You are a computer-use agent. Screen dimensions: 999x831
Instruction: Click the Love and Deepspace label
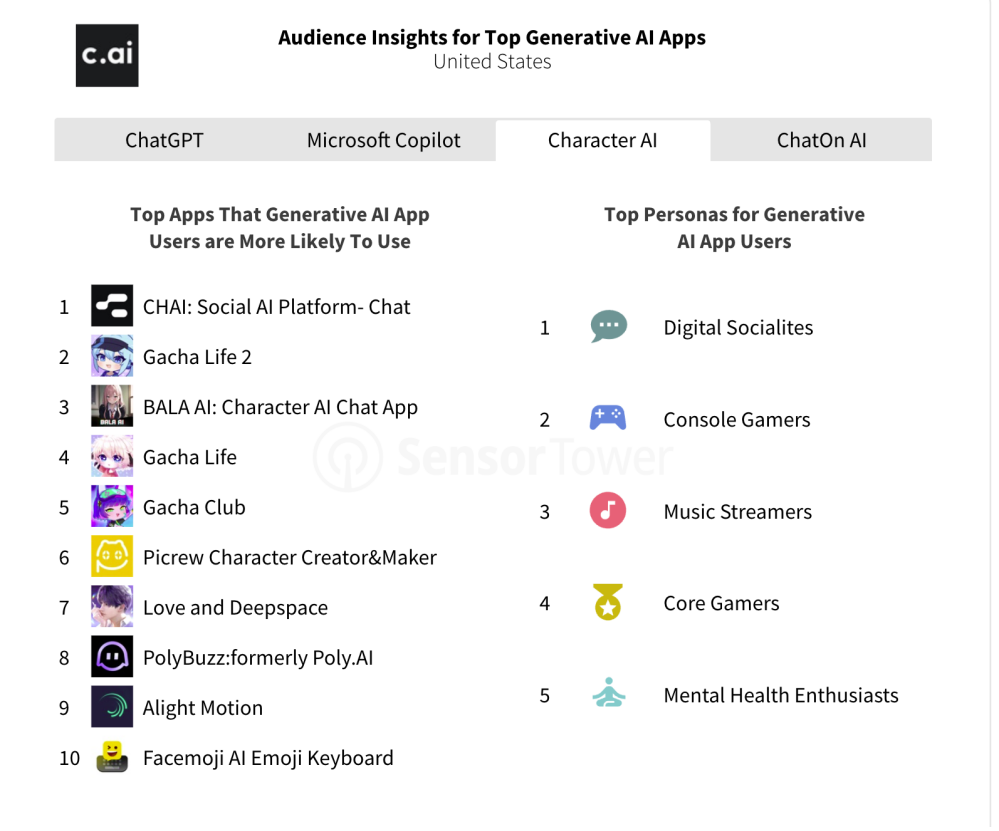click(x=235, y=608)
